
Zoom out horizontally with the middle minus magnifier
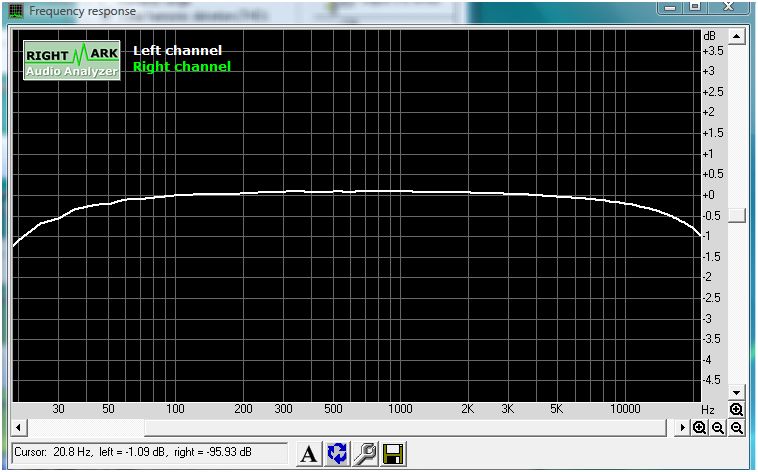[718, 428]
